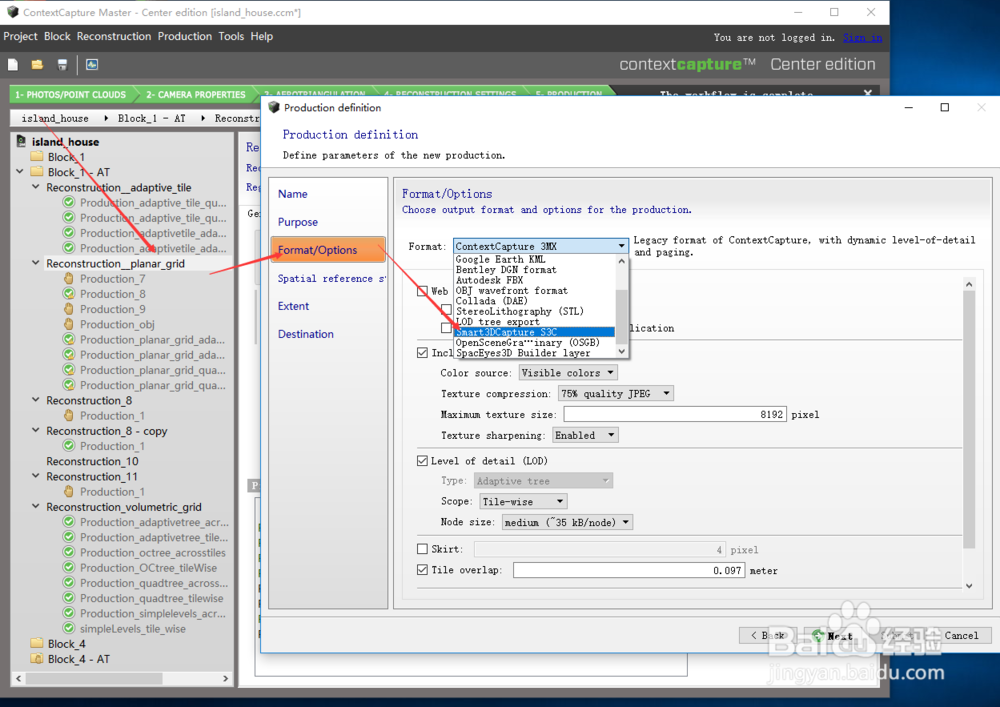Image resolution: width=1000 pixels, height=707 pixels.
Task: Open the Tools menu
Action: pos(231,36)
